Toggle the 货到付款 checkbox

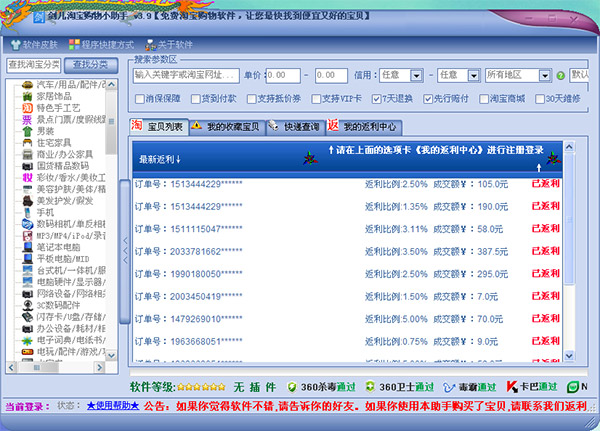click(x=196, y=99)
